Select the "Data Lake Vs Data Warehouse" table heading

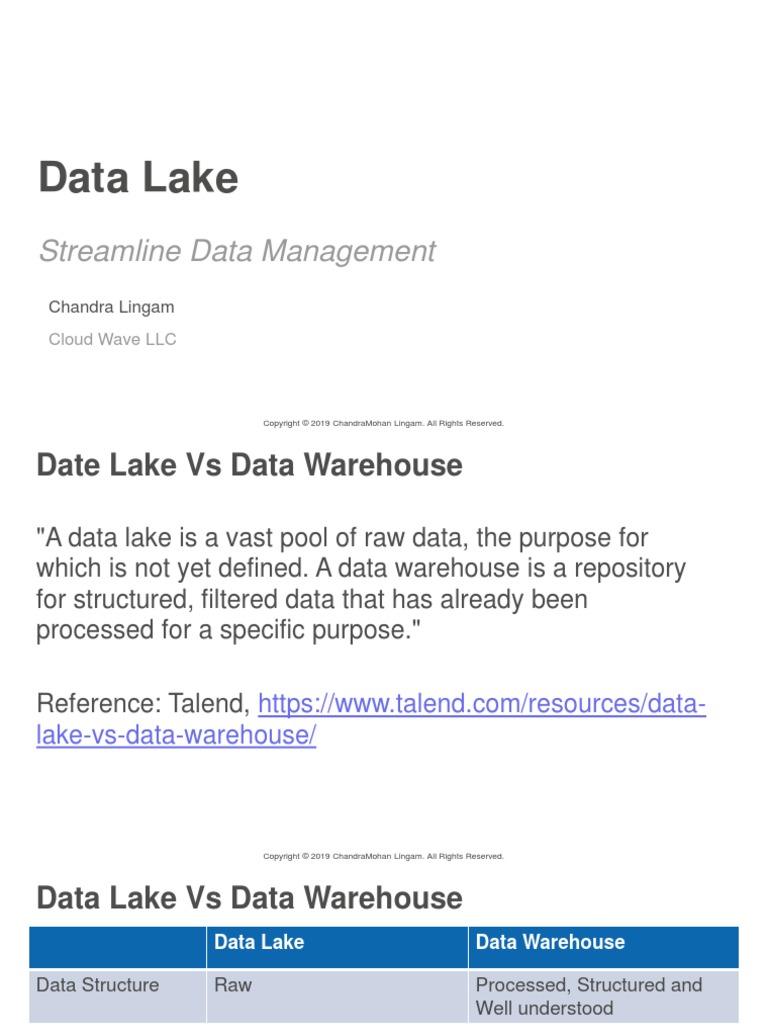click(x=249, y=898)
